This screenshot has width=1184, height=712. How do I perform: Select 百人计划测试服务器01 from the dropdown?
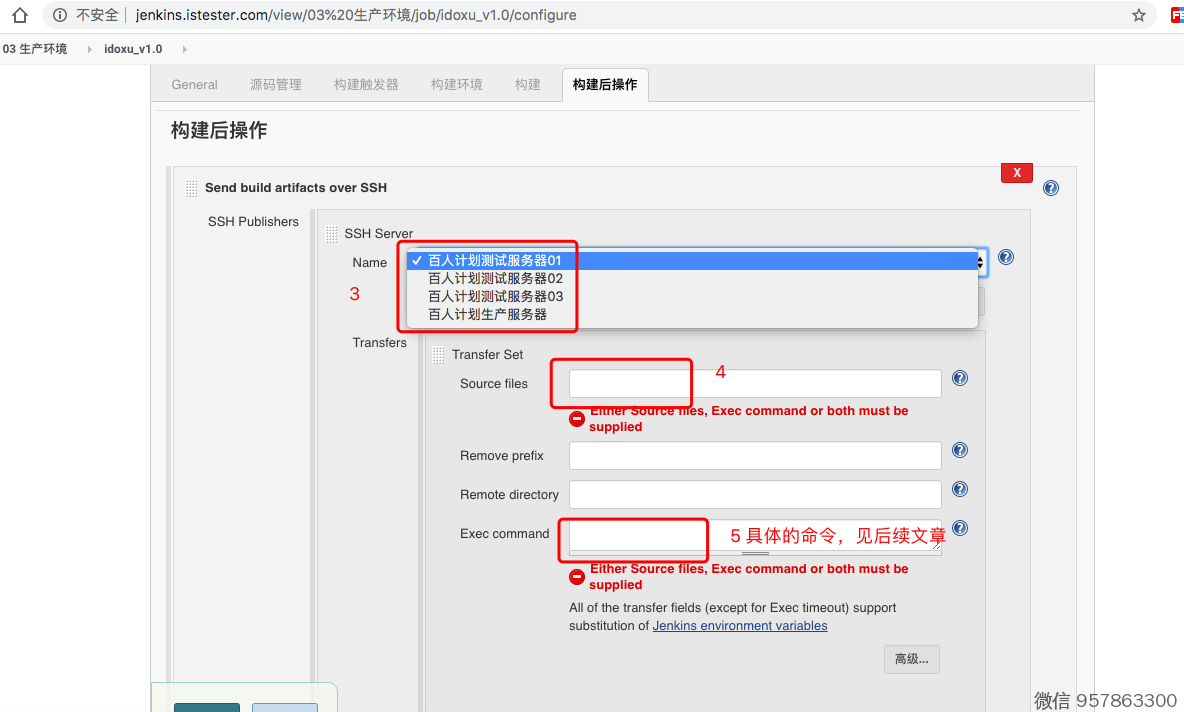[x=495, y=261]
